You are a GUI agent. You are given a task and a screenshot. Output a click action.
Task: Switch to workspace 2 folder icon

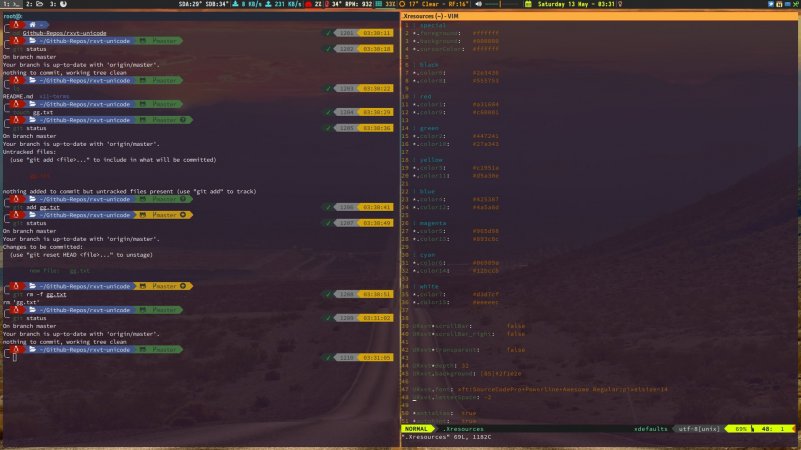click(x=39, y=4)
